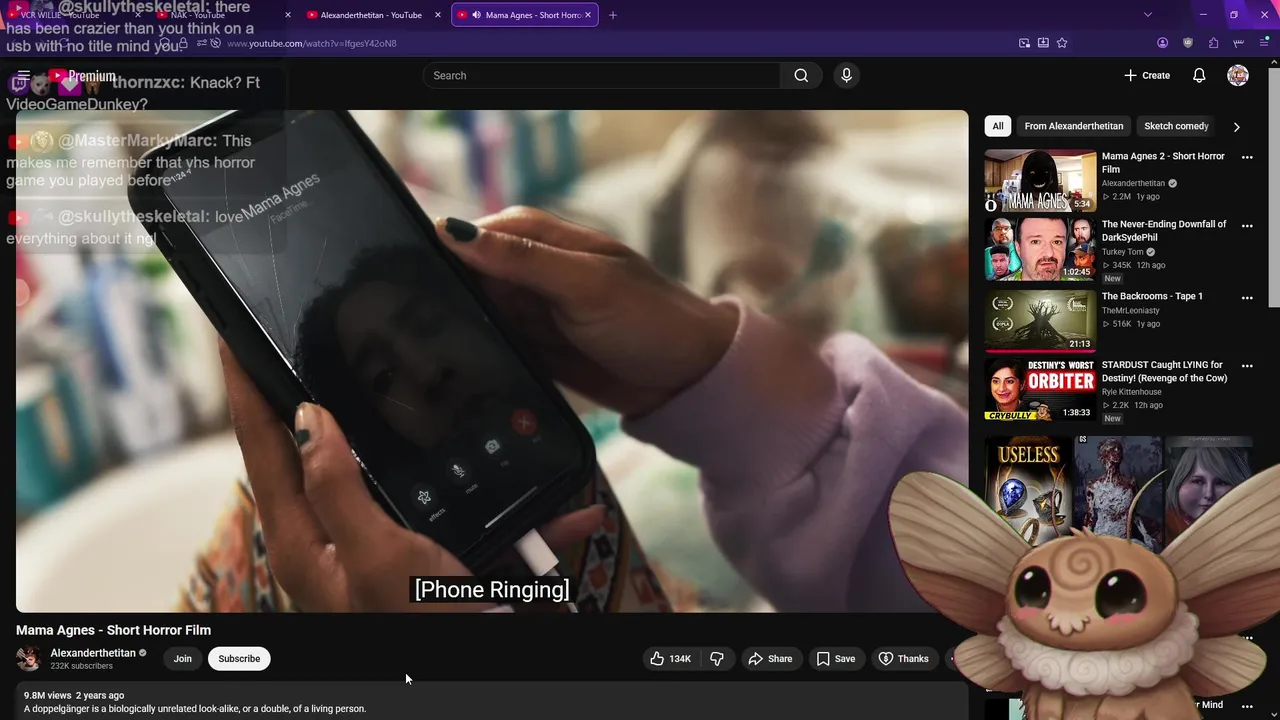Open the browser profile account icon
This screenshot has width=1280, height=720.
tap(1162, 43)
